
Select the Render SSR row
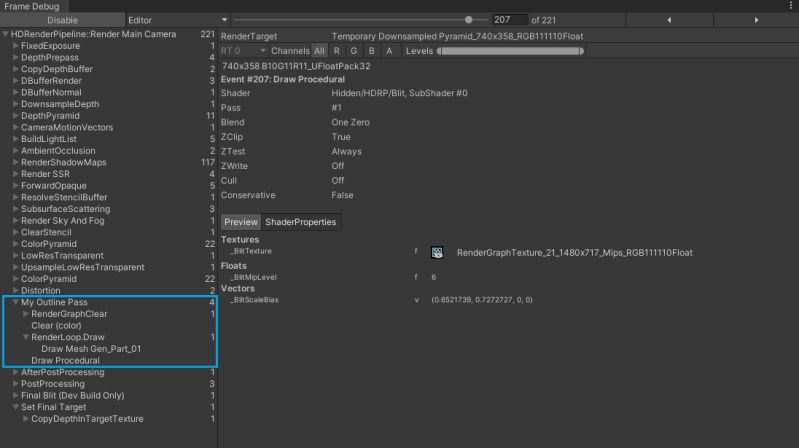(109, 174)
